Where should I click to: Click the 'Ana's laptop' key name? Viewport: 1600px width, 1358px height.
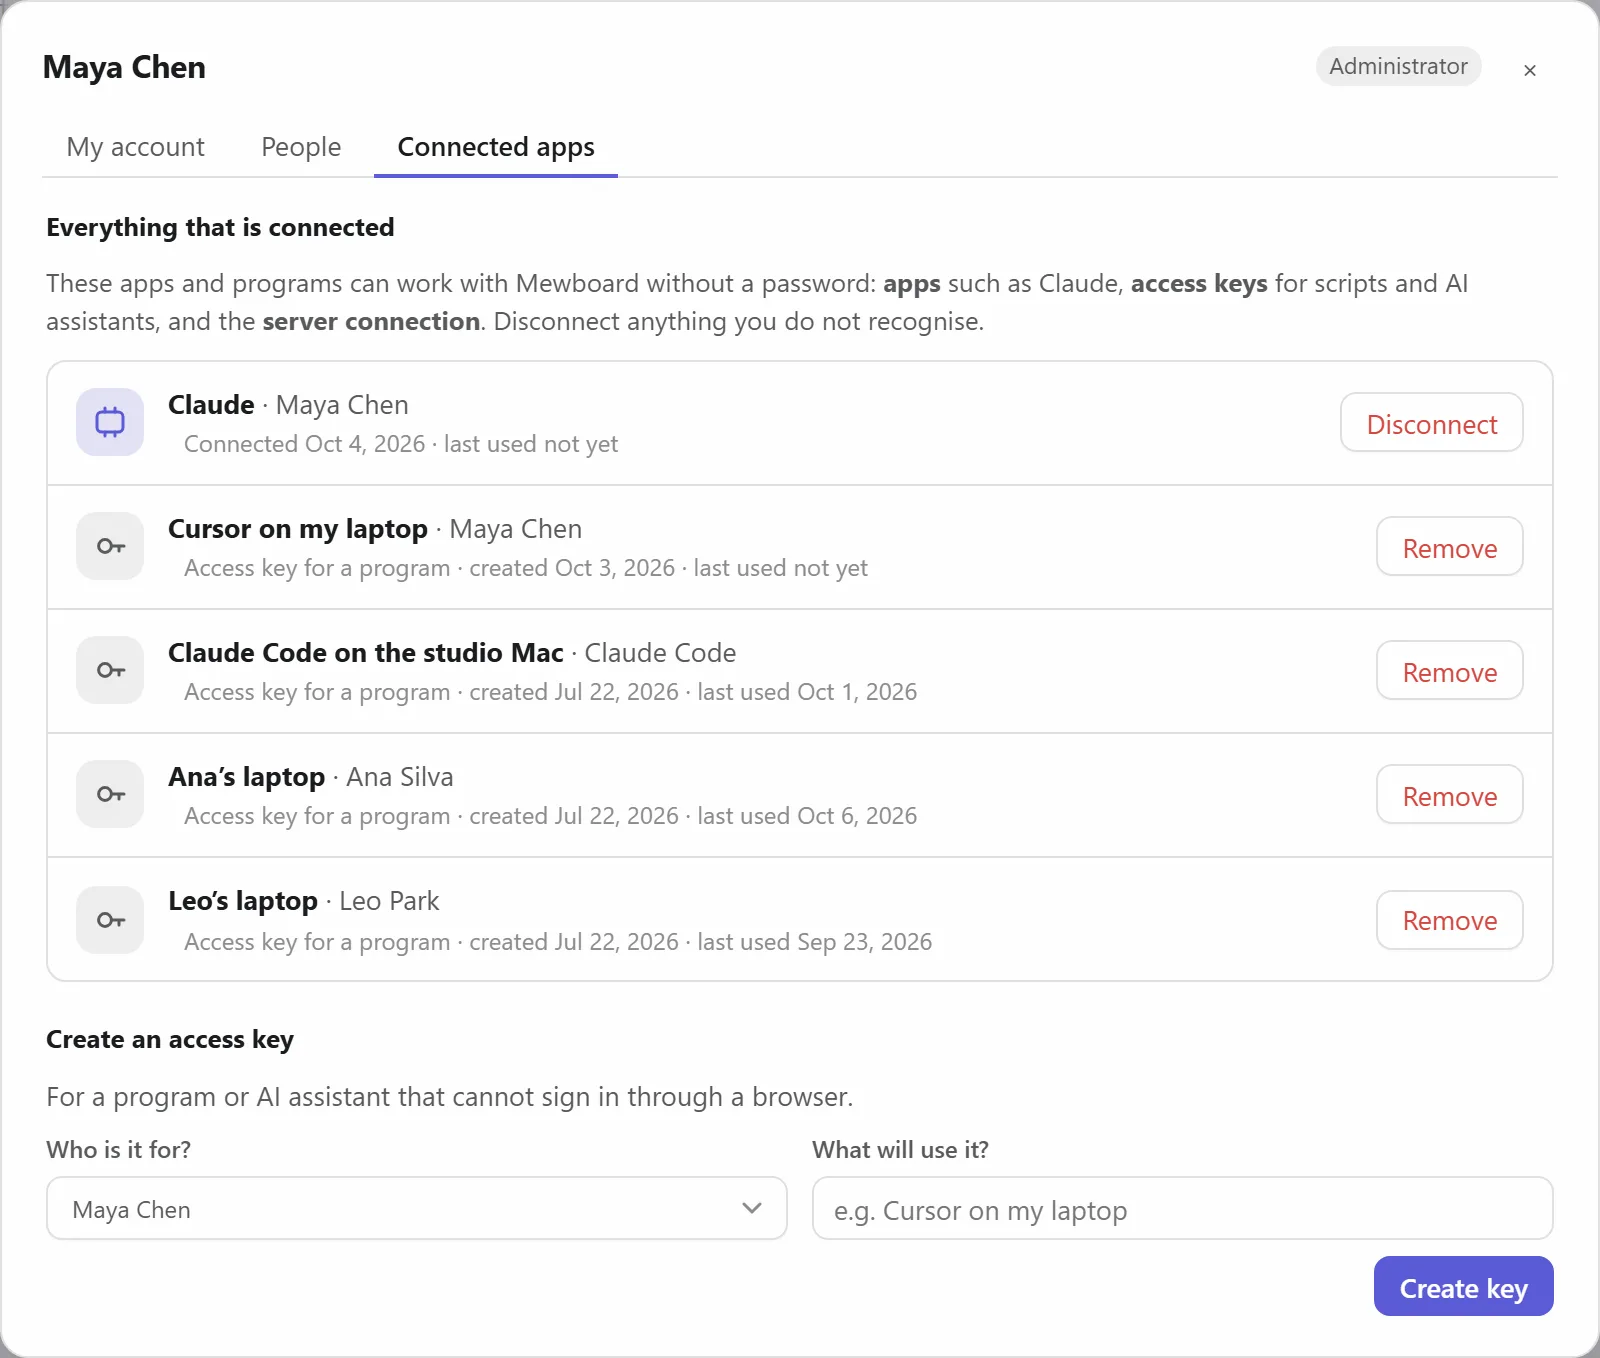tap(247, 777)
